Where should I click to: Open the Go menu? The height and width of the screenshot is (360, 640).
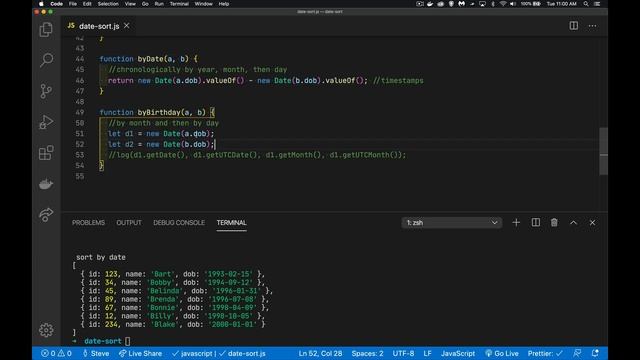click(x=145, y=4)
